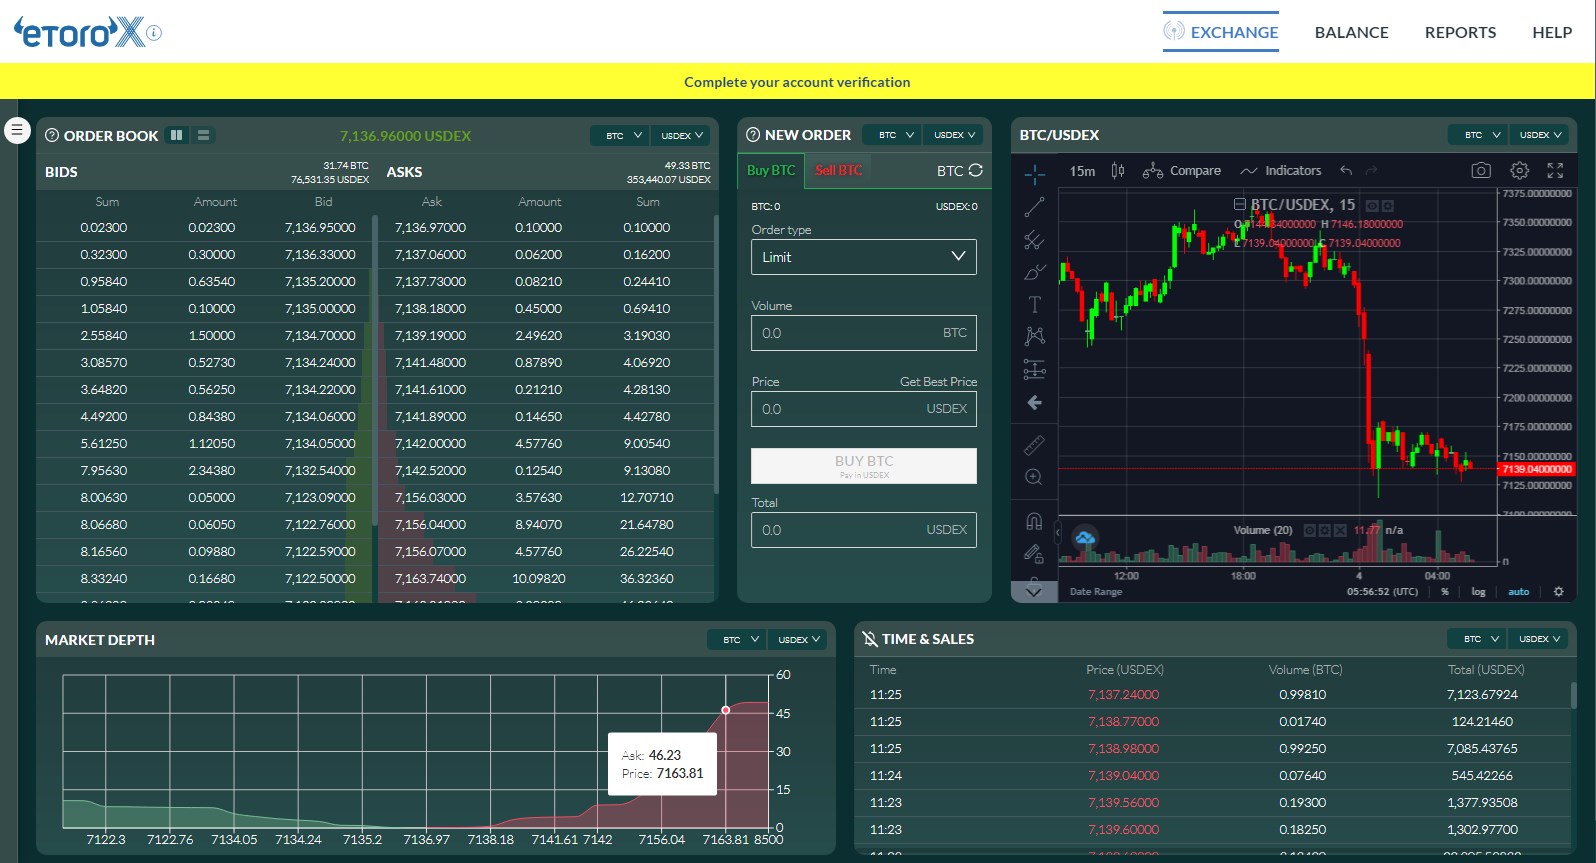
Task: Select the brush drawing tool
Action: [1034, 272]
